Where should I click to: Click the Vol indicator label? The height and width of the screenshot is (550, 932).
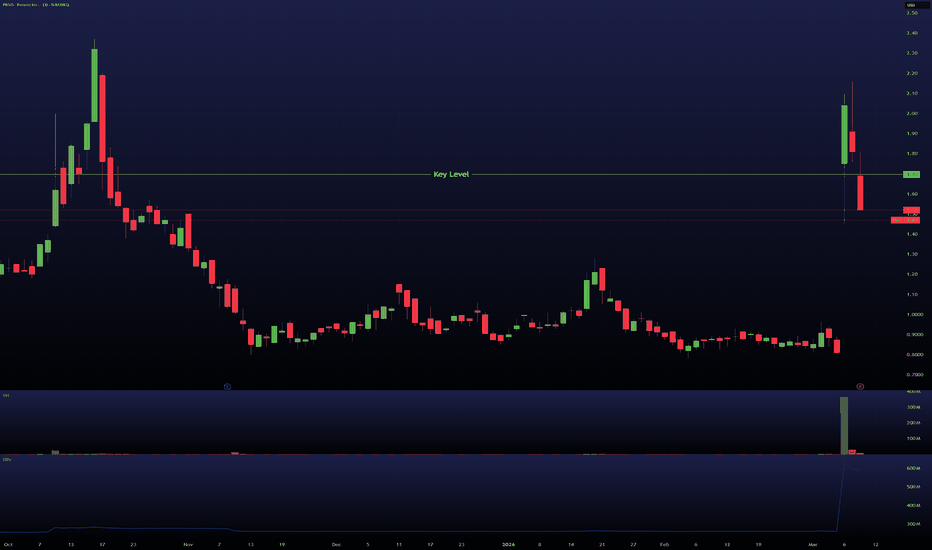(x=6, y=395)
